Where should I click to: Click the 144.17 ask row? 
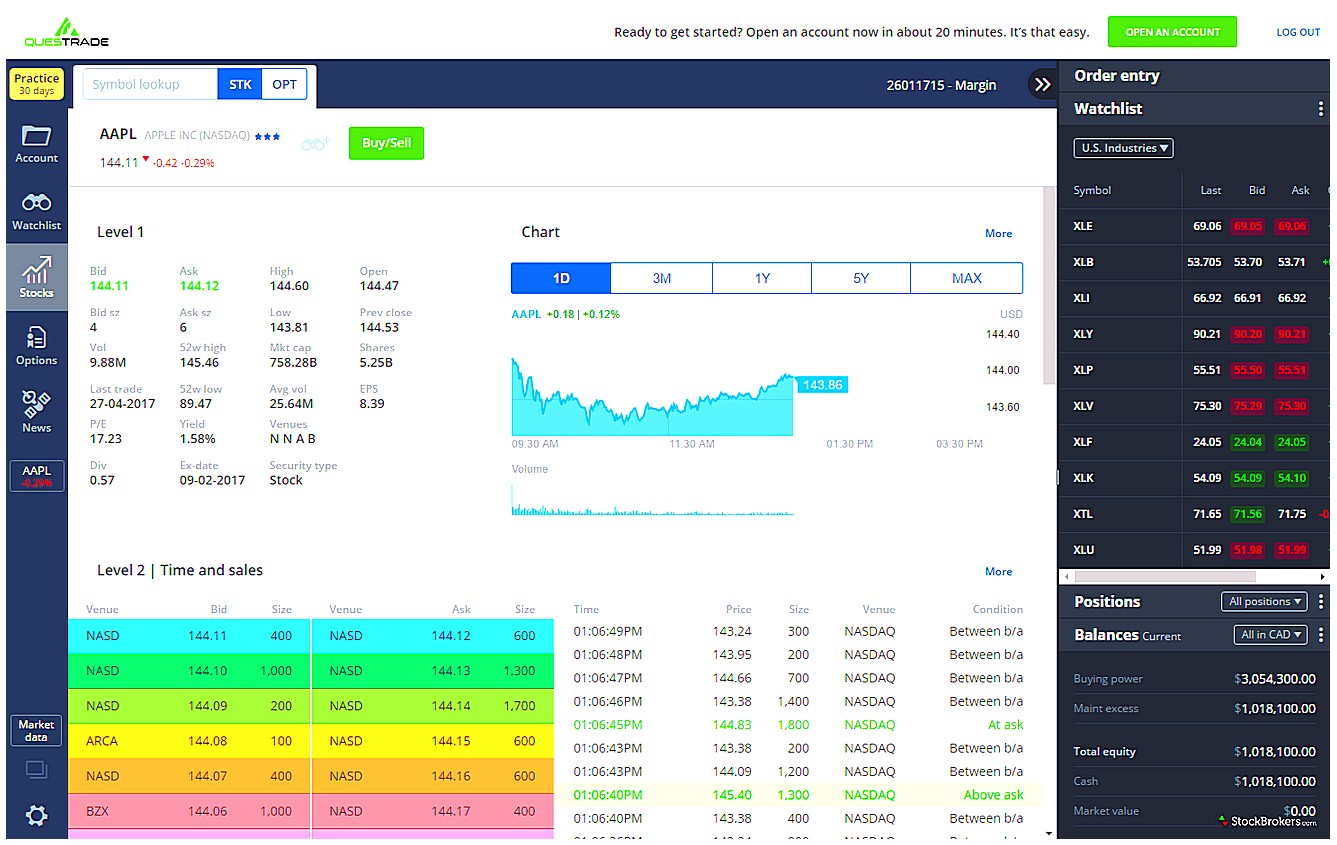pyautogui.click(x=432, y=811)
